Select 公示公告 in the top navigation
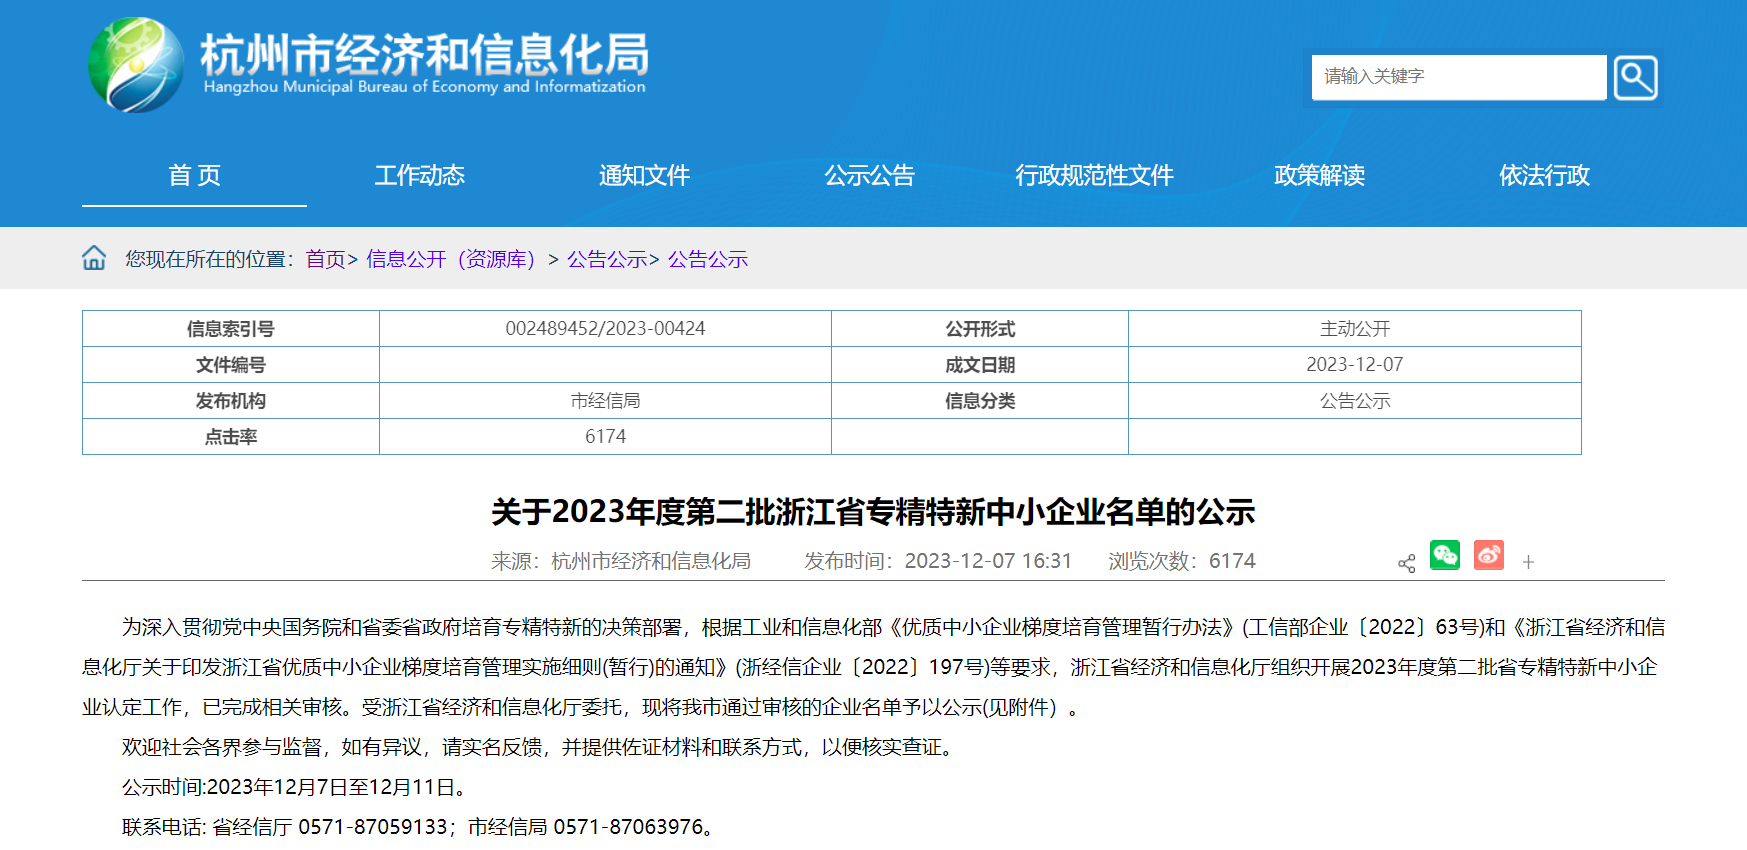Image resolution: width=1747 pixels, height=850 pixels. point(869,176)
